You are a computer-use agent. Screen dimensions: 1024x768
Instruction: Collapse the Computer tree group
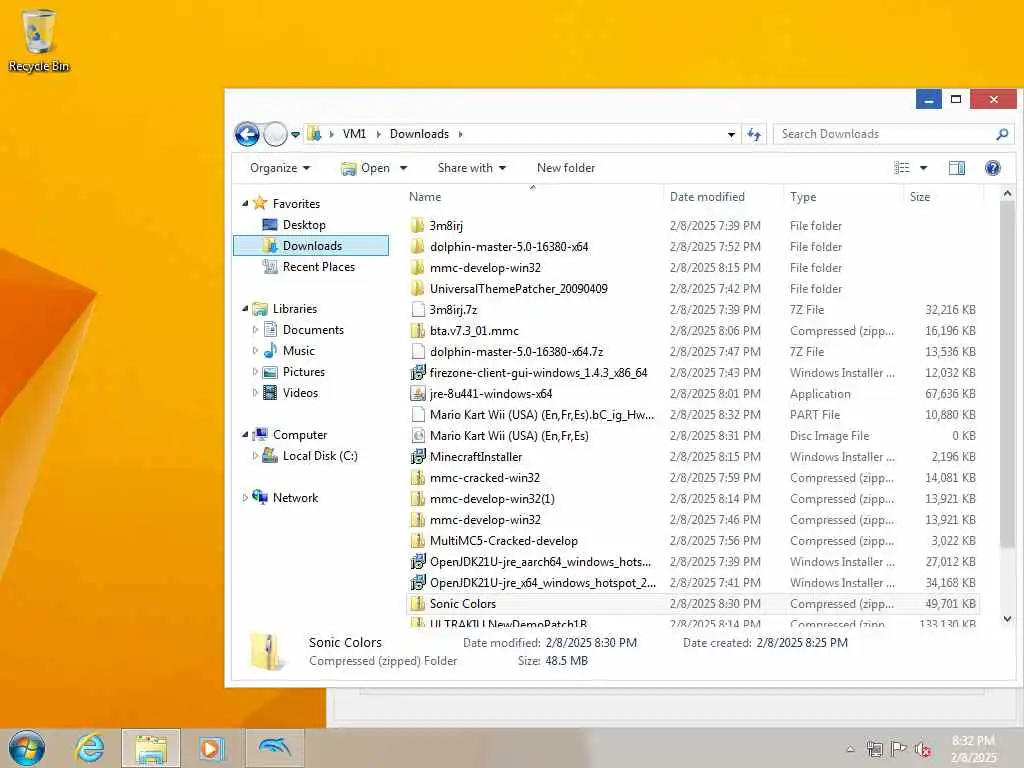(245, 435)
